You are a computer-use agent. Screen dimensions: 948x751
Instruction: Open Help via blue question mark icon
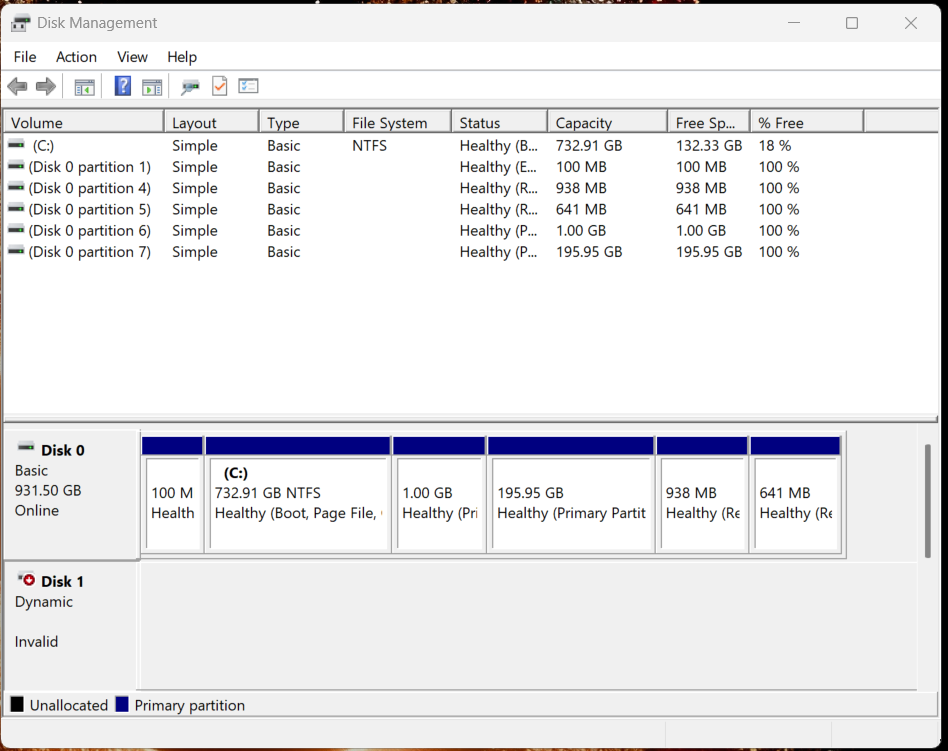(x=122, y=87)
